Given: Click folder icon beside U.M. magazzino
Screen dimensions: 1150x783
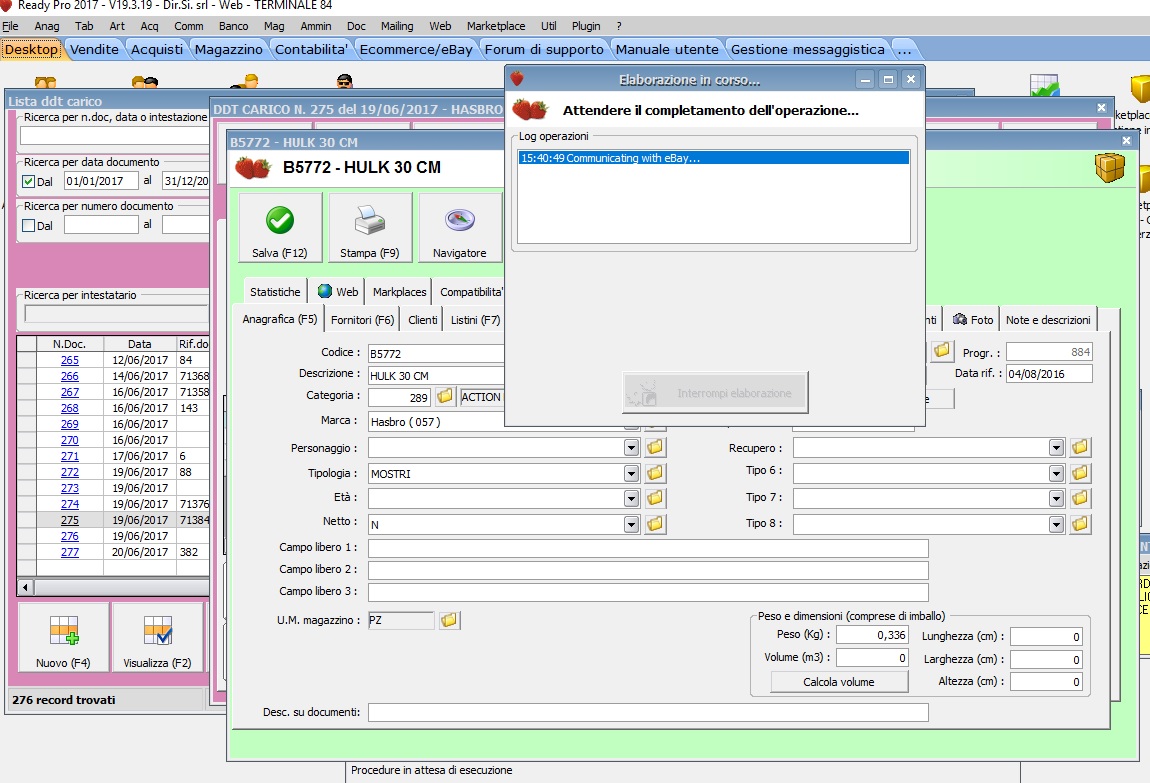Looking at the screenshot, I should pos(450,621).
